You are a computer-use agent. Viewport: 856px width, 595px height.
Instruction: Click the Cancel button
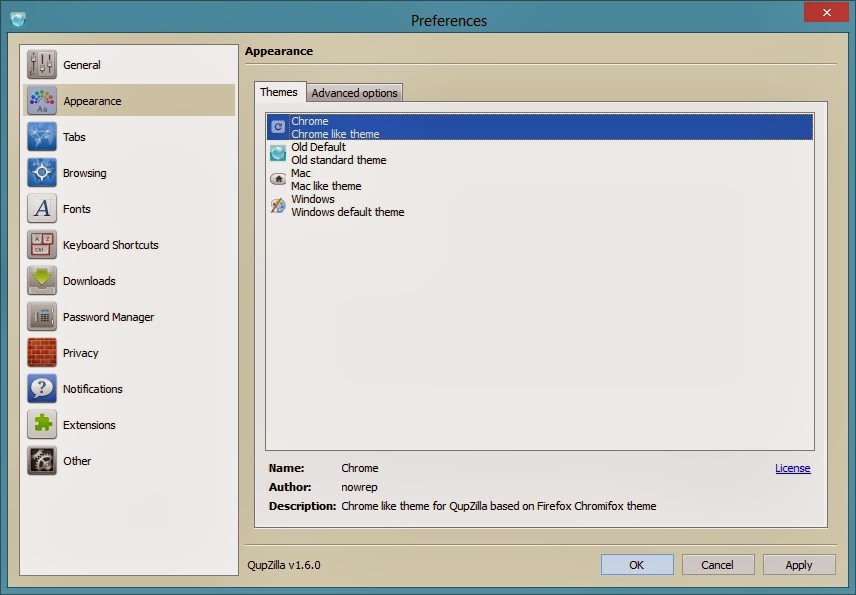718,565
